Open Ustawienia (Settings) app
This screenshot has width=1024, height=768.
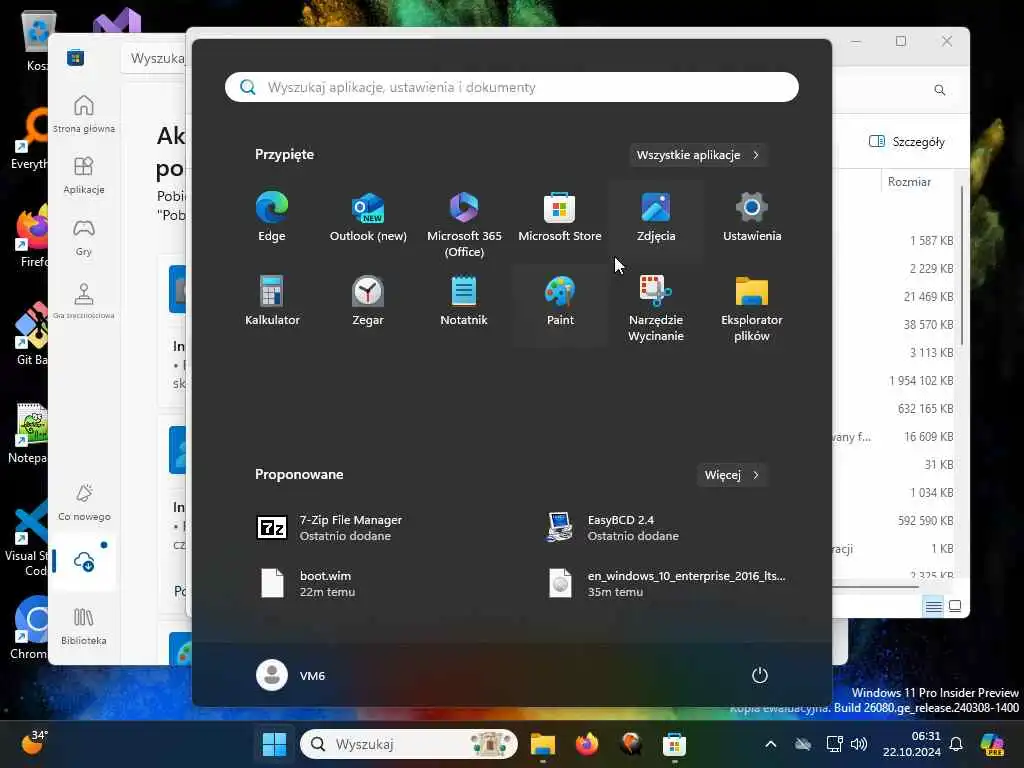(752, 217)
